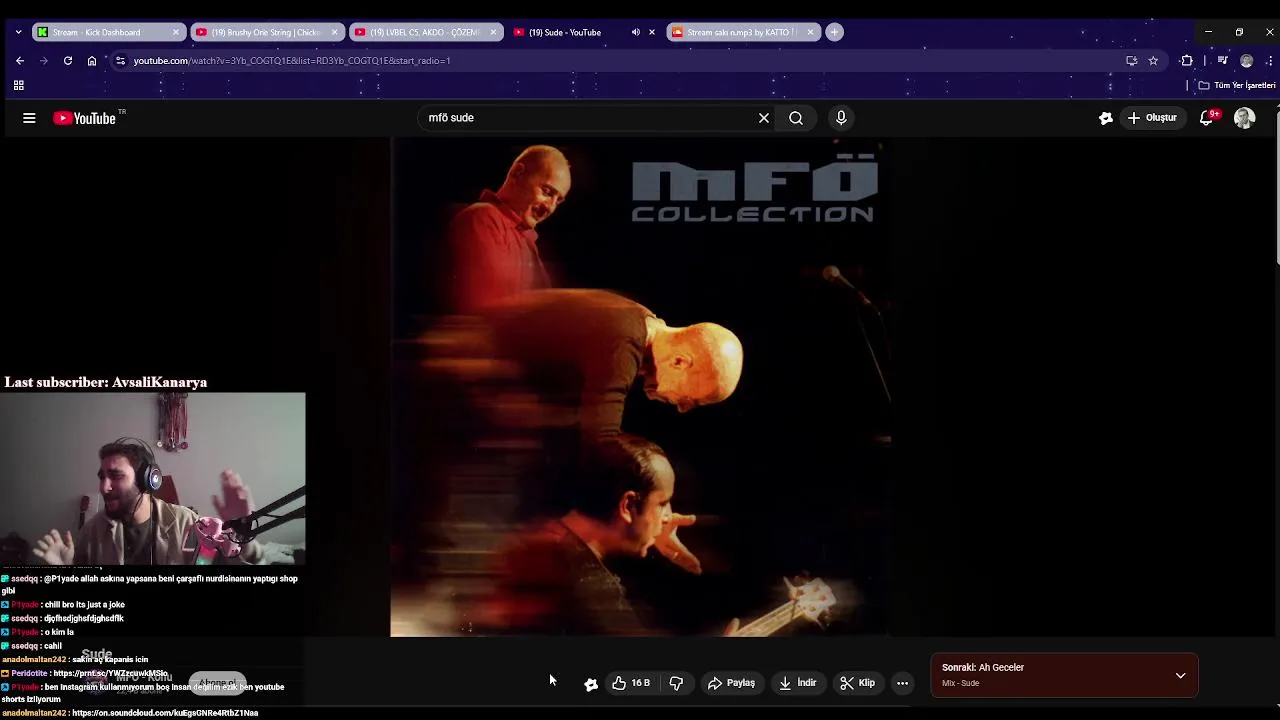The width and height of the screenshot is (1280, 720).
Task: Click chat message "chill bro its just a joke"
Action: (x=84, y=605)
